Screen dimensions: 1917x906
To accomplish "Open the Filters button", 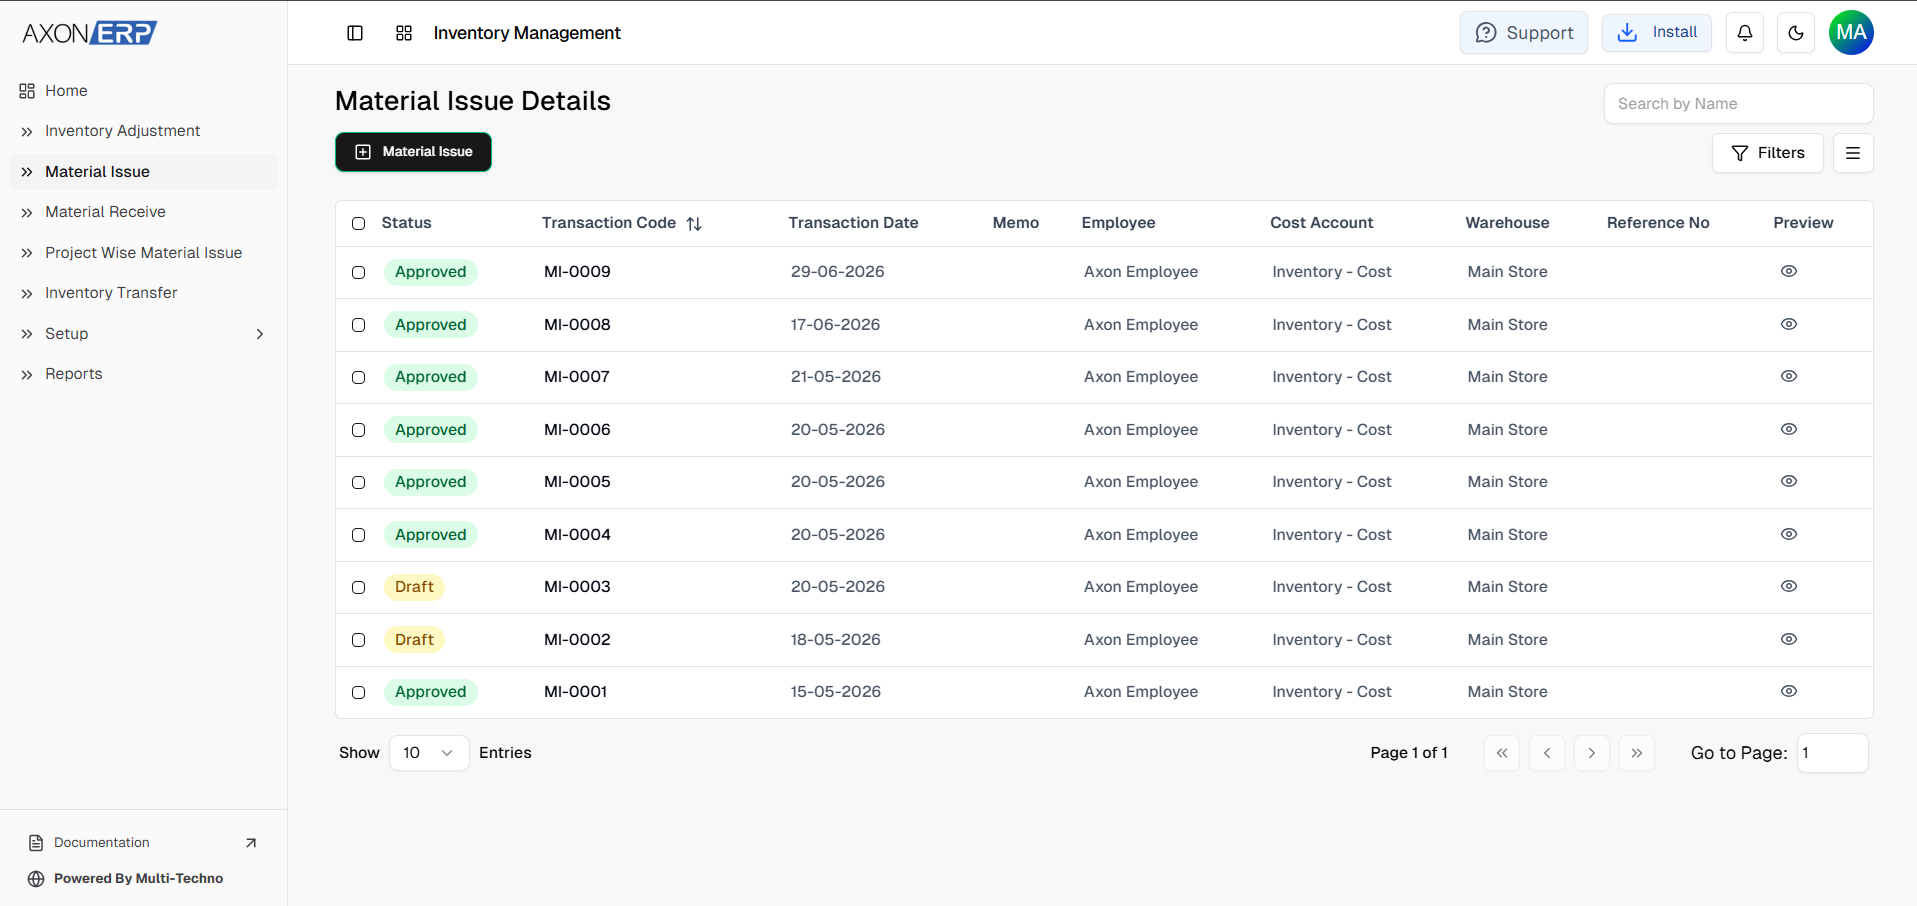I will tap(1768, 153).
